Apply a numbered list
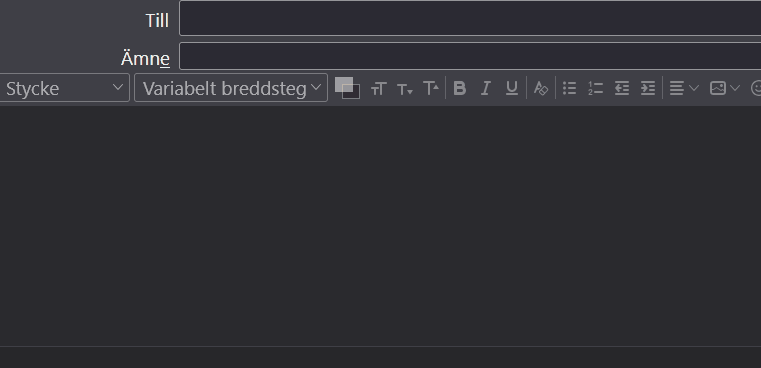 coord(596,88)
